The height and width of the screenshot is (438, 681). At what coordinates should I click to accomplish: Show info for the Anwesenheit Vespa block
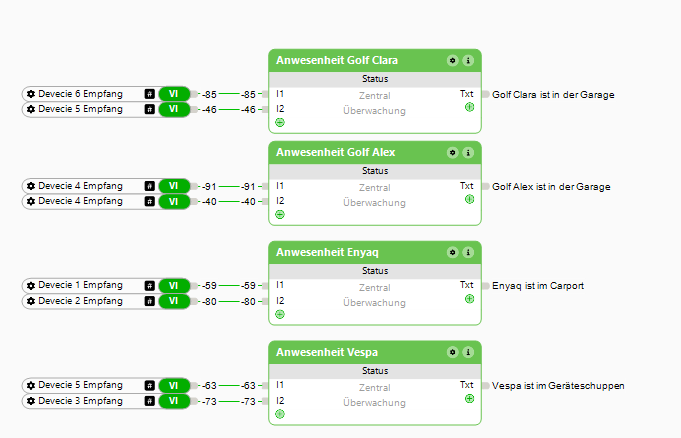point(467,352)
